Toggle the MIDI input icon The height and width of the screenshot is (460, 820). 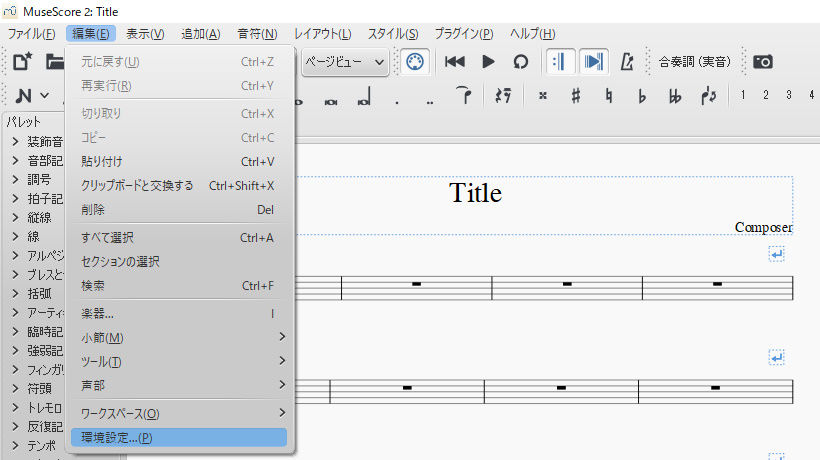415,62
